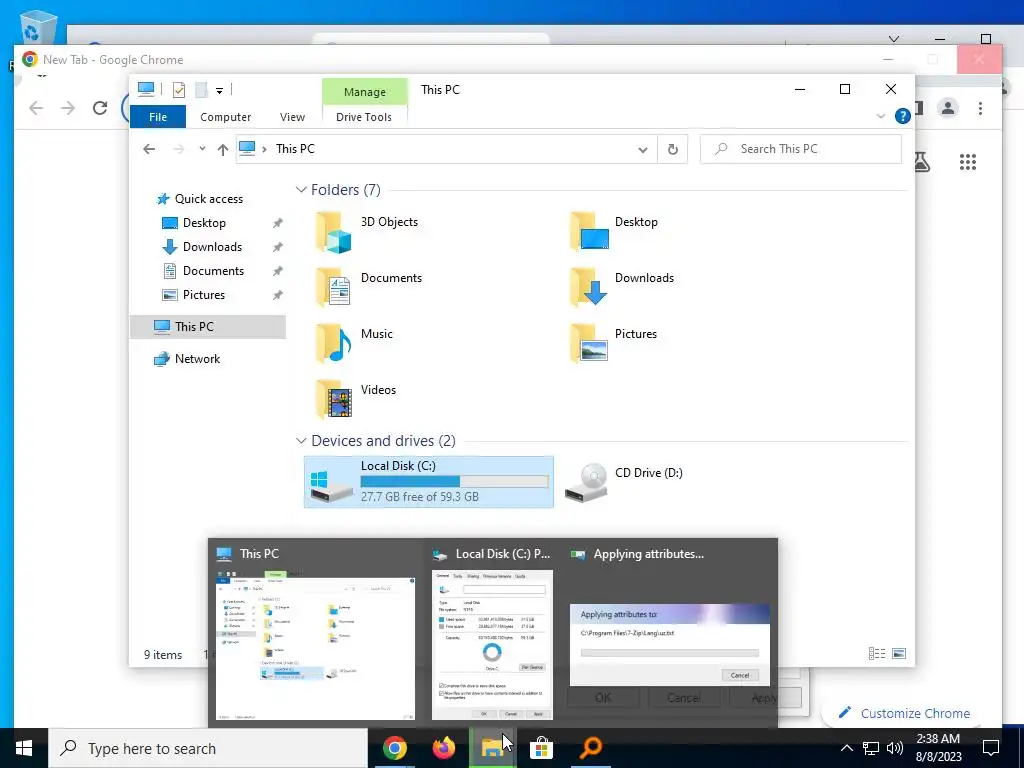
Task: Open the notification center icon
Action: pos(991,748)
